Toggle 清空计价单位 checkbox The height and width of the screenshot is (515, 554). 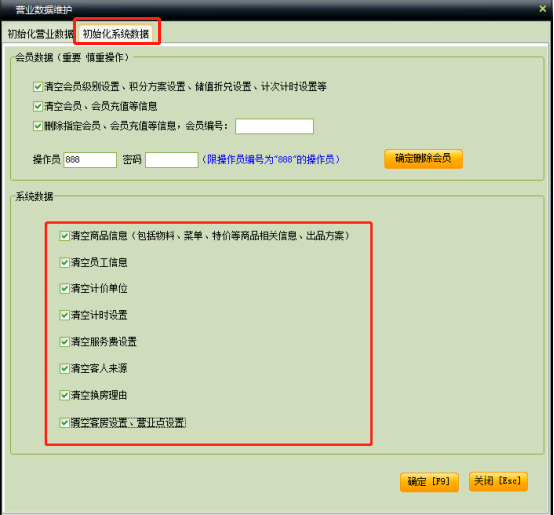coord(64,289)
